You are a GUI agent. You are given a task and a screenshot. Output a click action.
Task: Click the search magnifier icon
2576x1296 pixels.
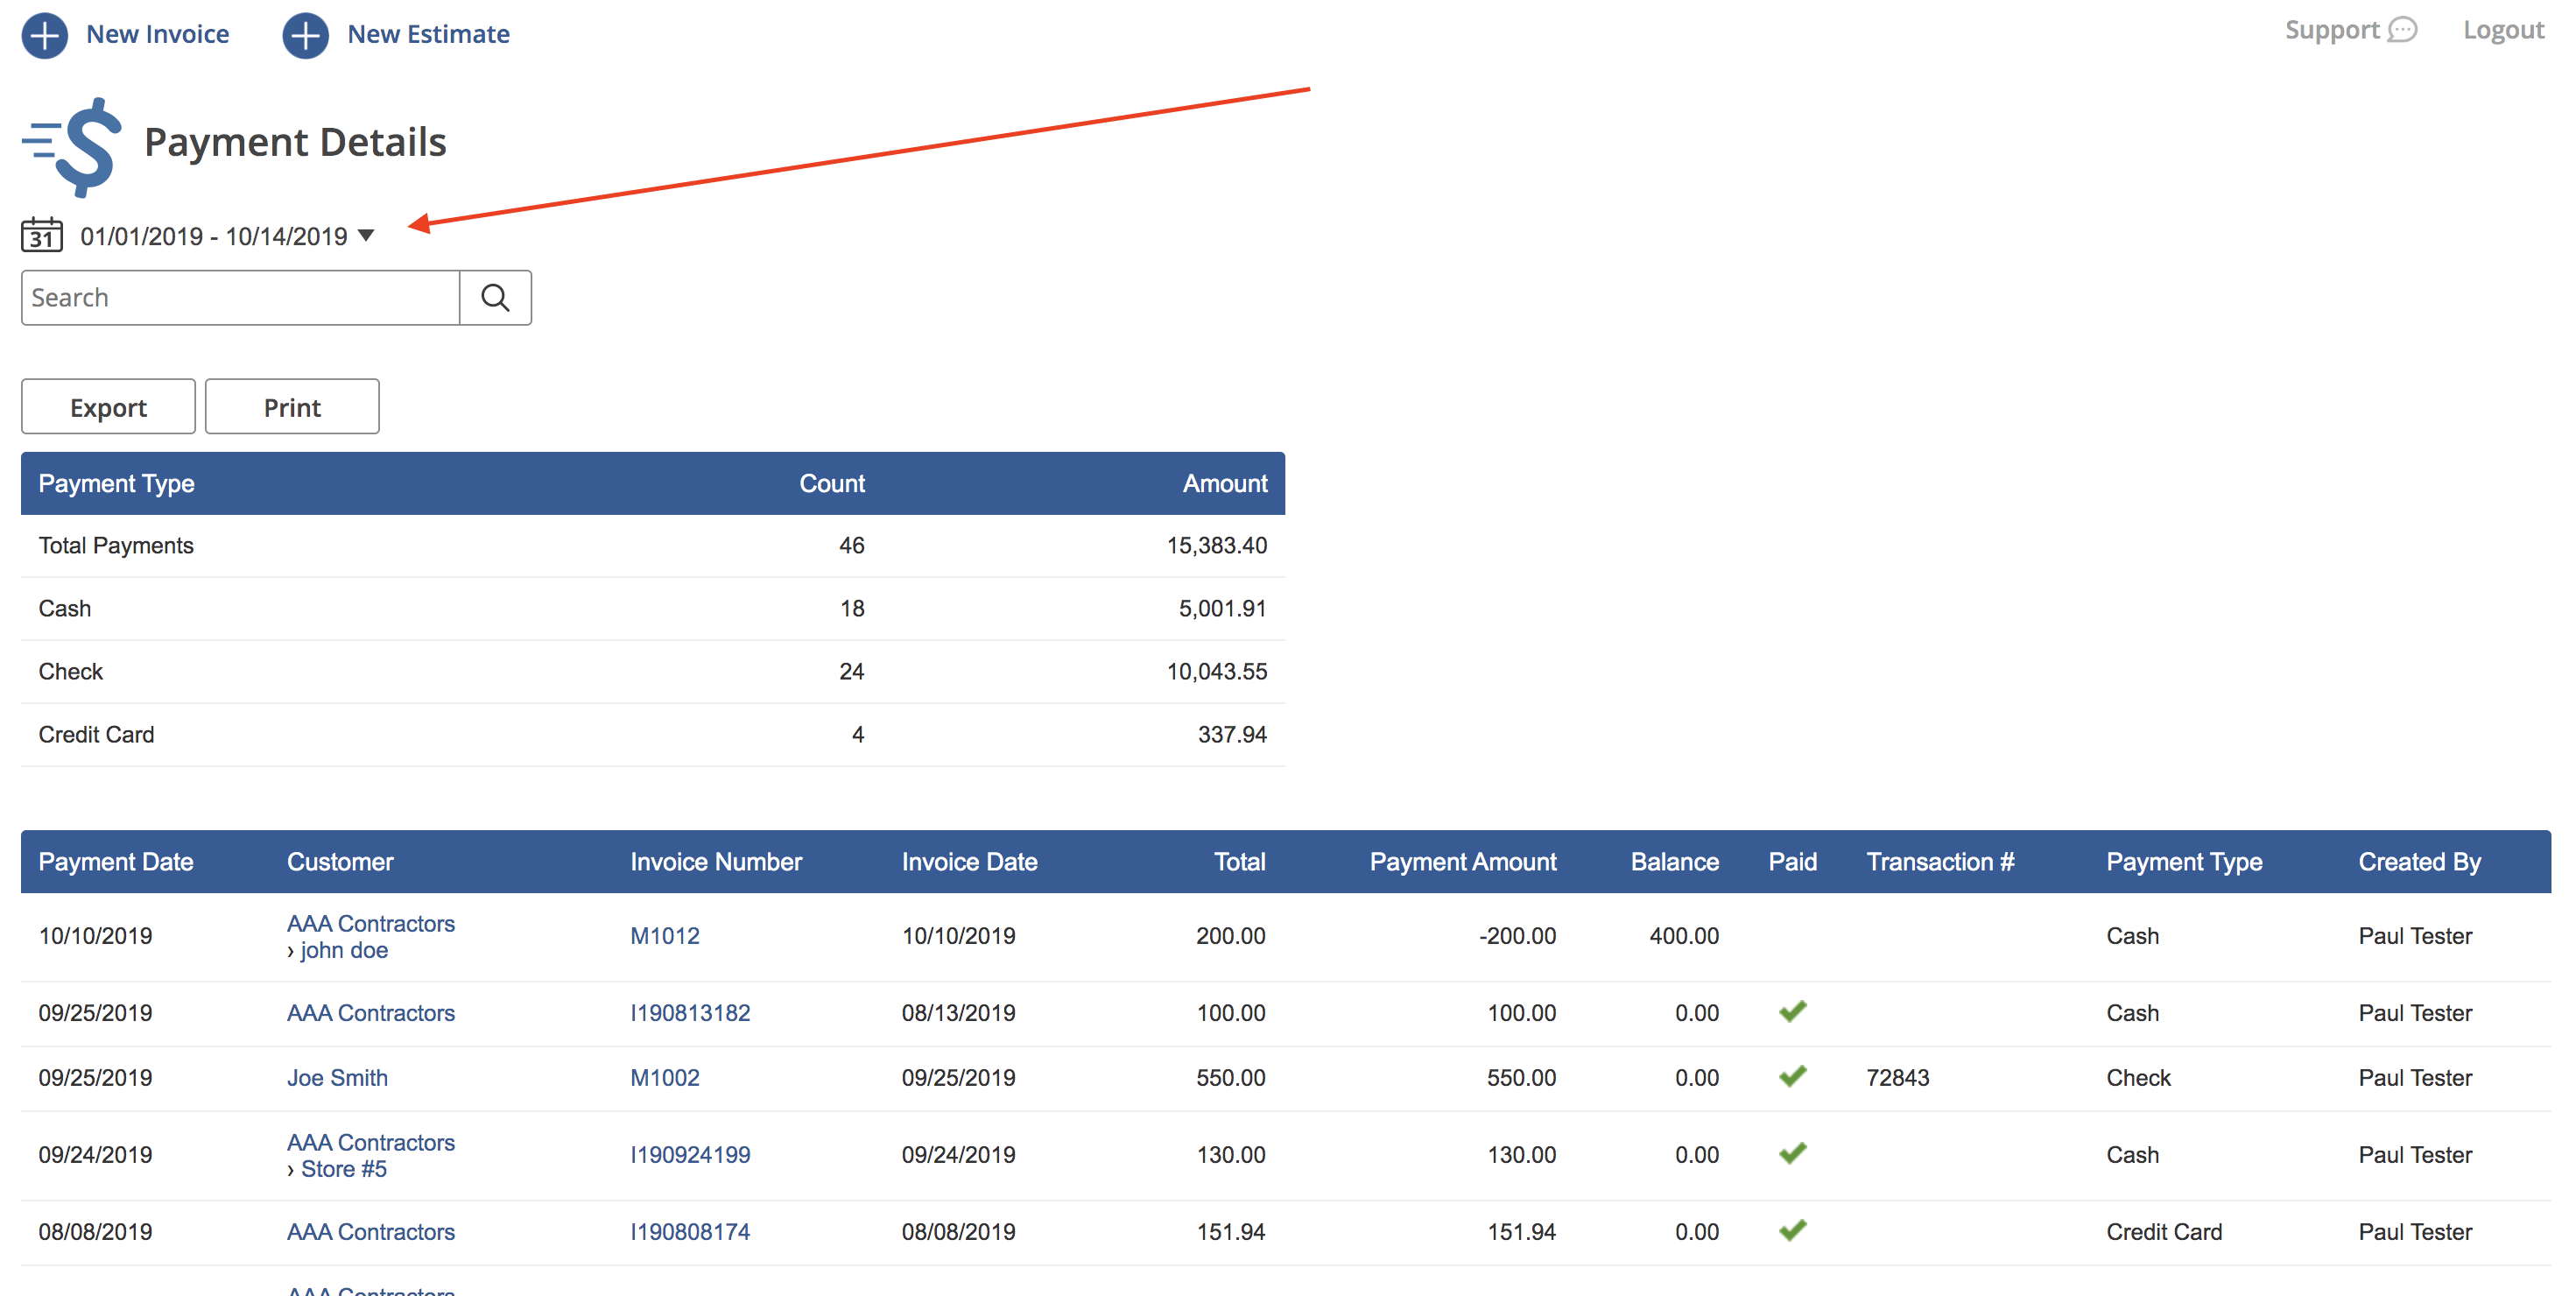click(495, 298)
